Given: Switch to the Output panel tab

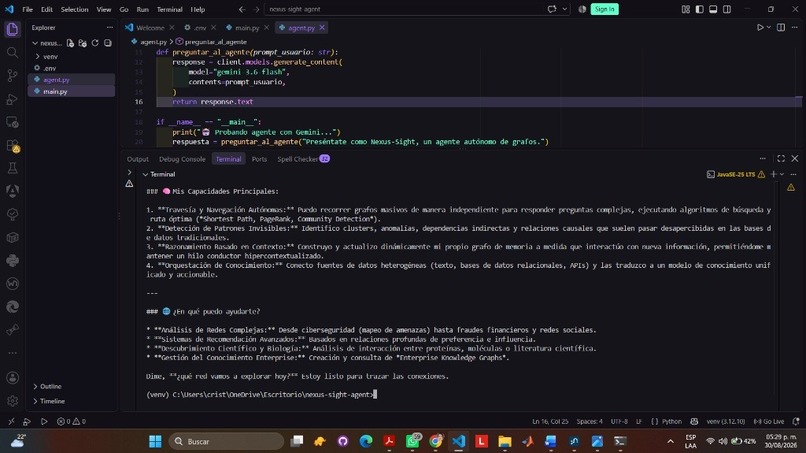Looking at the screenshot, I should [138, 159].
